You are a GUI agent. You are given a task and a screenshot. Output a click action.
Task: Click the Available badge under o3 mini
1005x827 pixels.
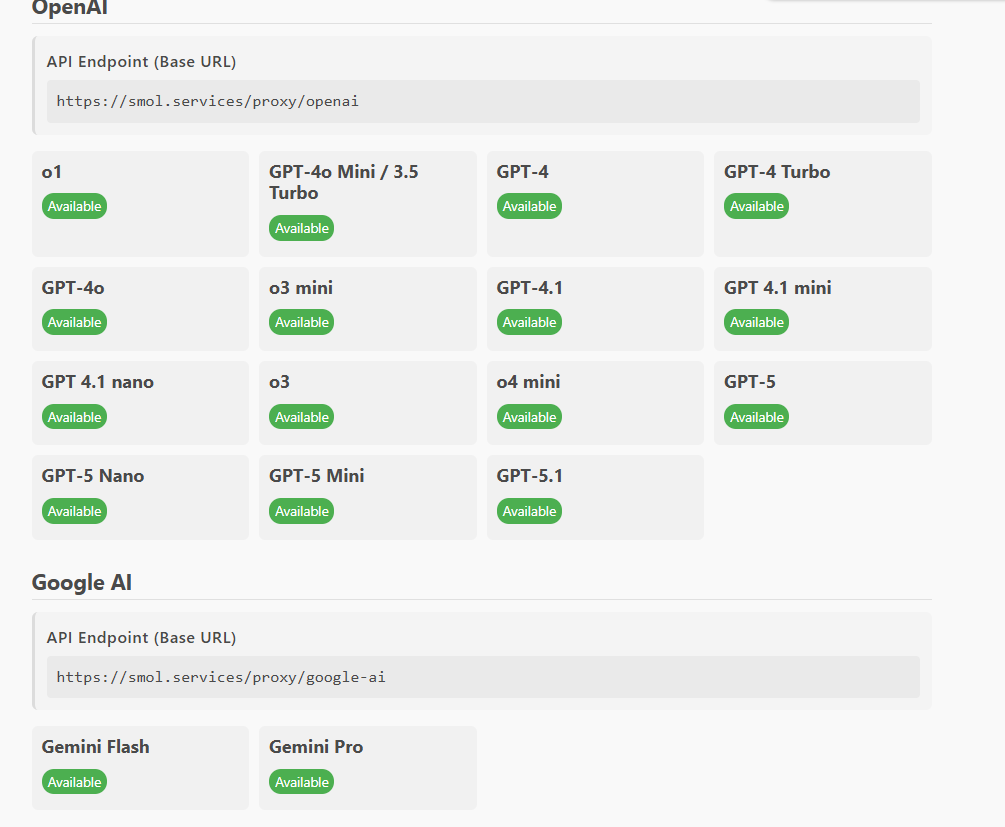pyautogui.click(x=301, y=322)
